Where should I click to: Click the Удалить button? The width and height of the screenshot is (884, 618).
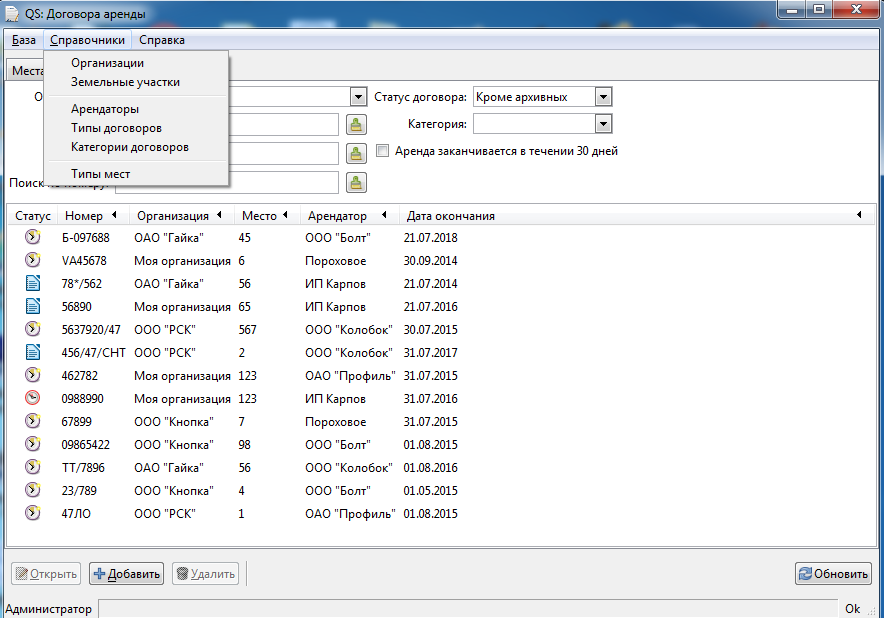(206, 574)
